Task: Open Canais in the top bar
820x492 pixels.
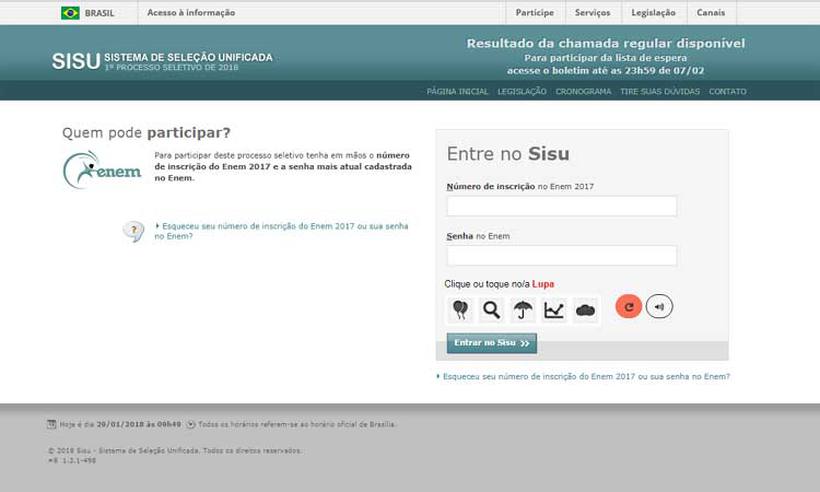Action: 711,13
